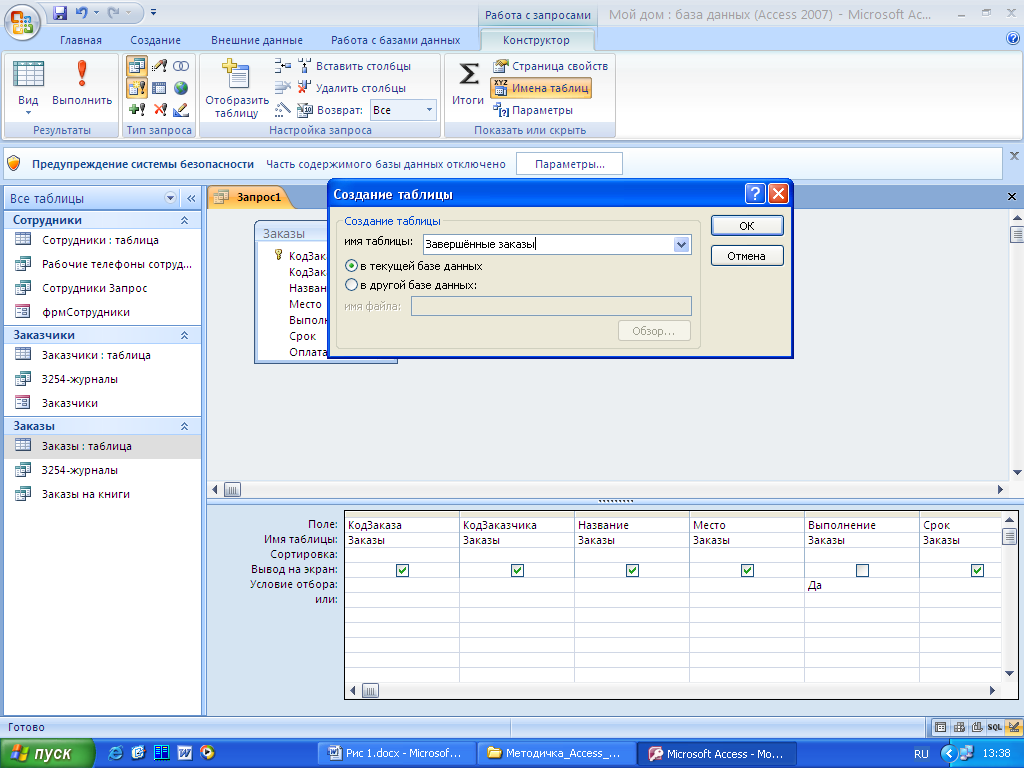This screenshot has height=768, width=1024.
Task: Switch to PivotChart view from status bar
Action: click(977, 727)
